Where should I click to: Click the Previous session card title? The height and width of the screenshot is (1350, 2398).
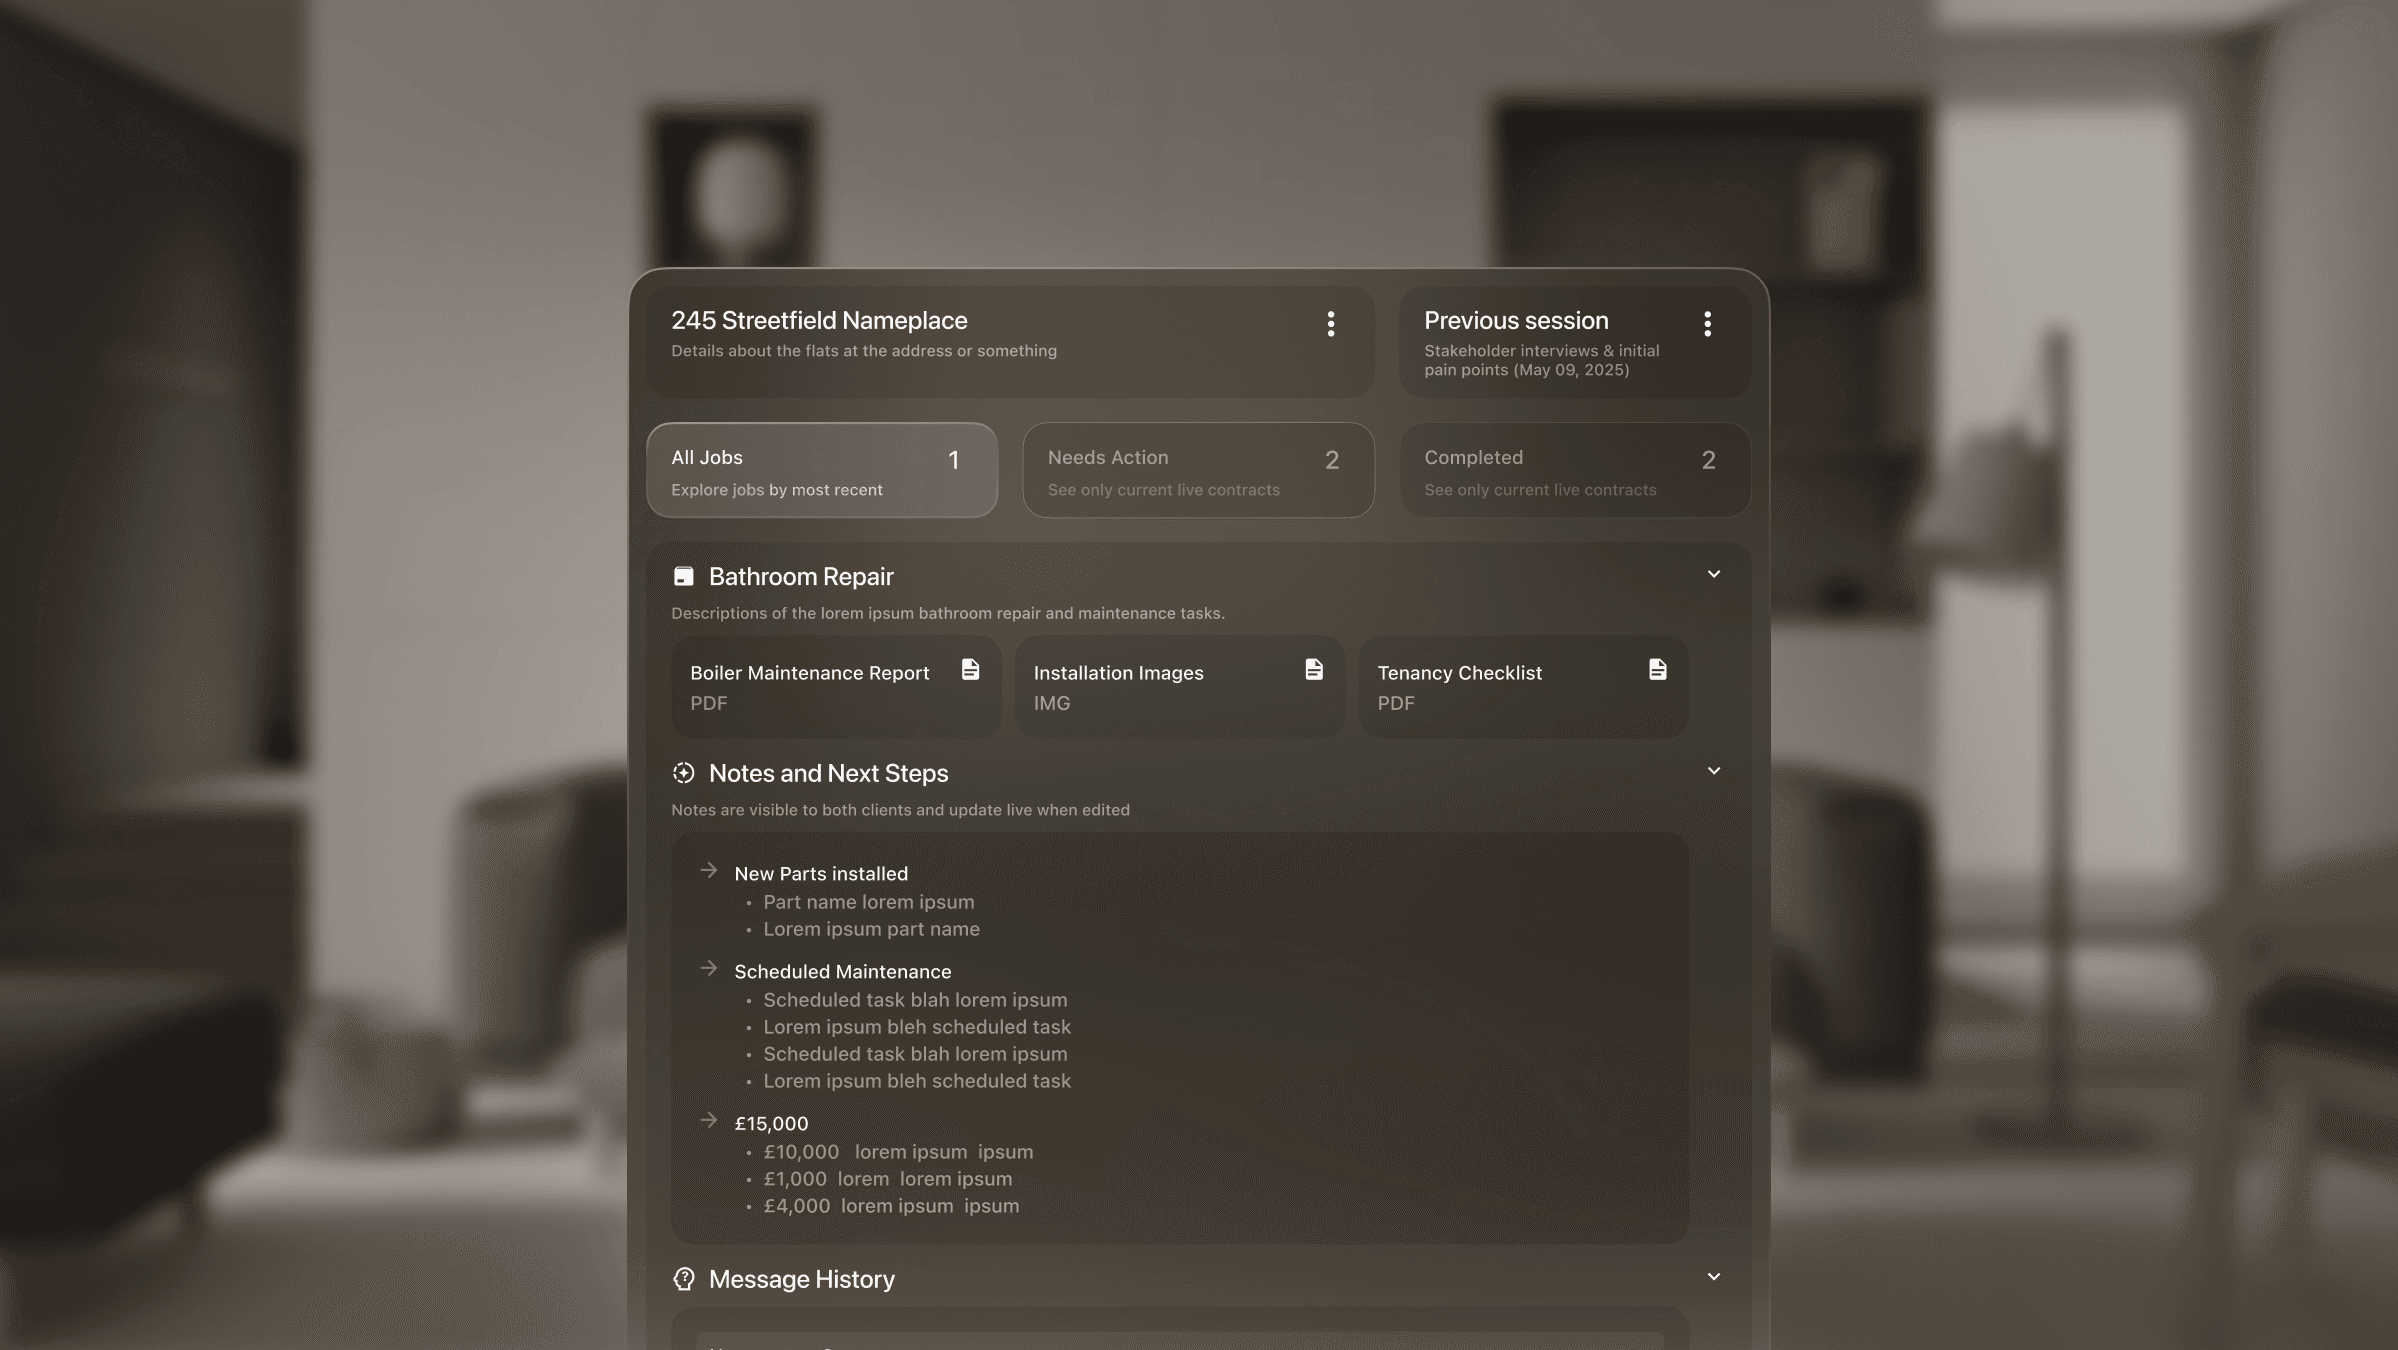1516,321
